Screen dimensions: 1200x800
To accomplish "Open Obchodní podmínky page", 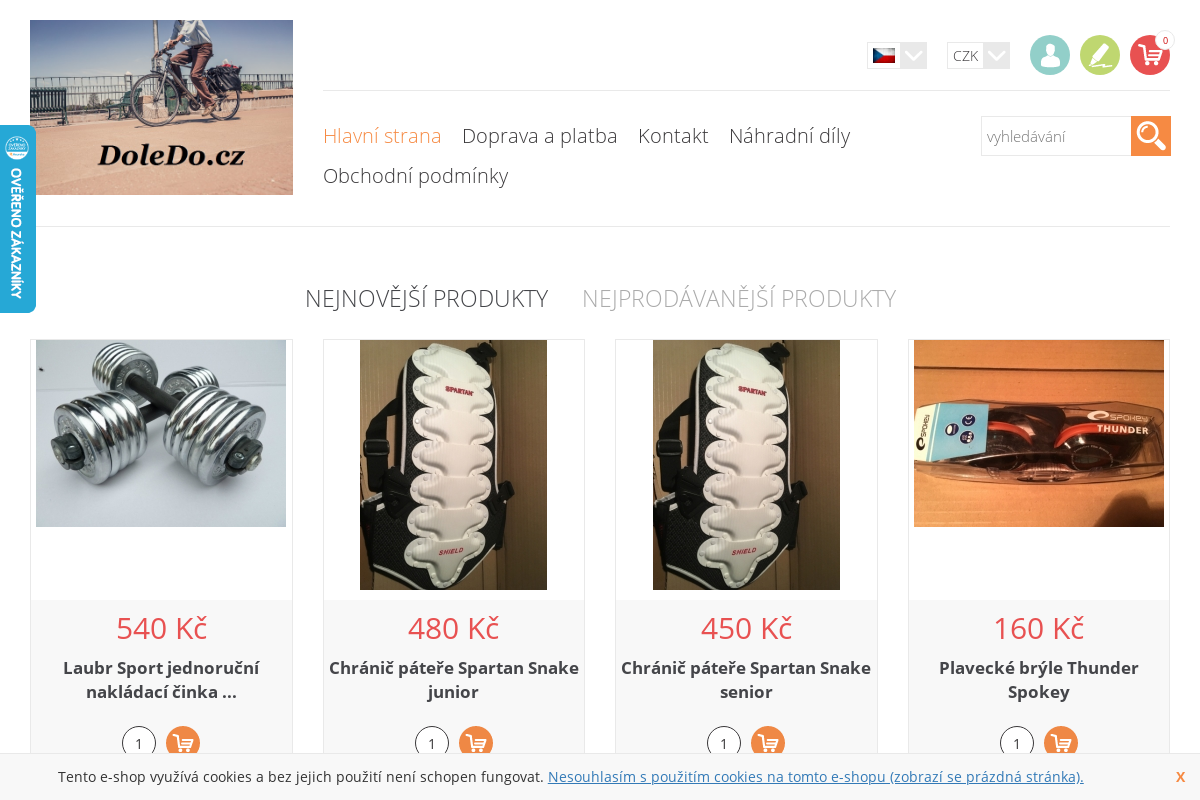I will [415, 175].
